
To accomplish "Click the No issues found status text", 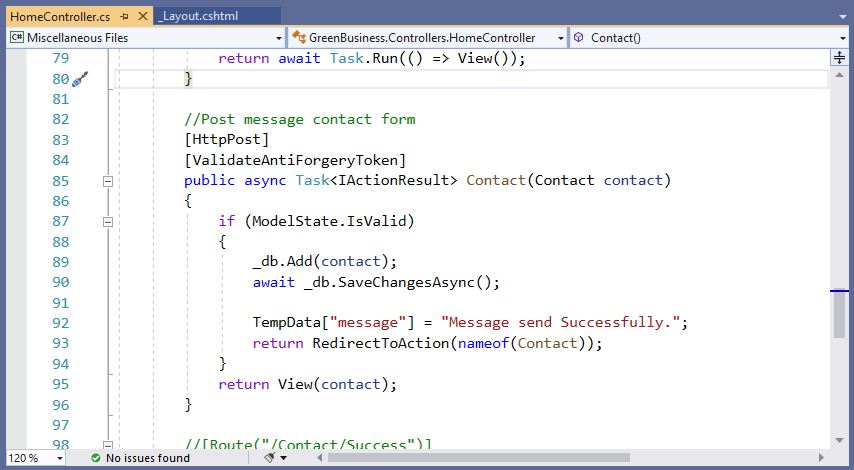I will point(147,458).
